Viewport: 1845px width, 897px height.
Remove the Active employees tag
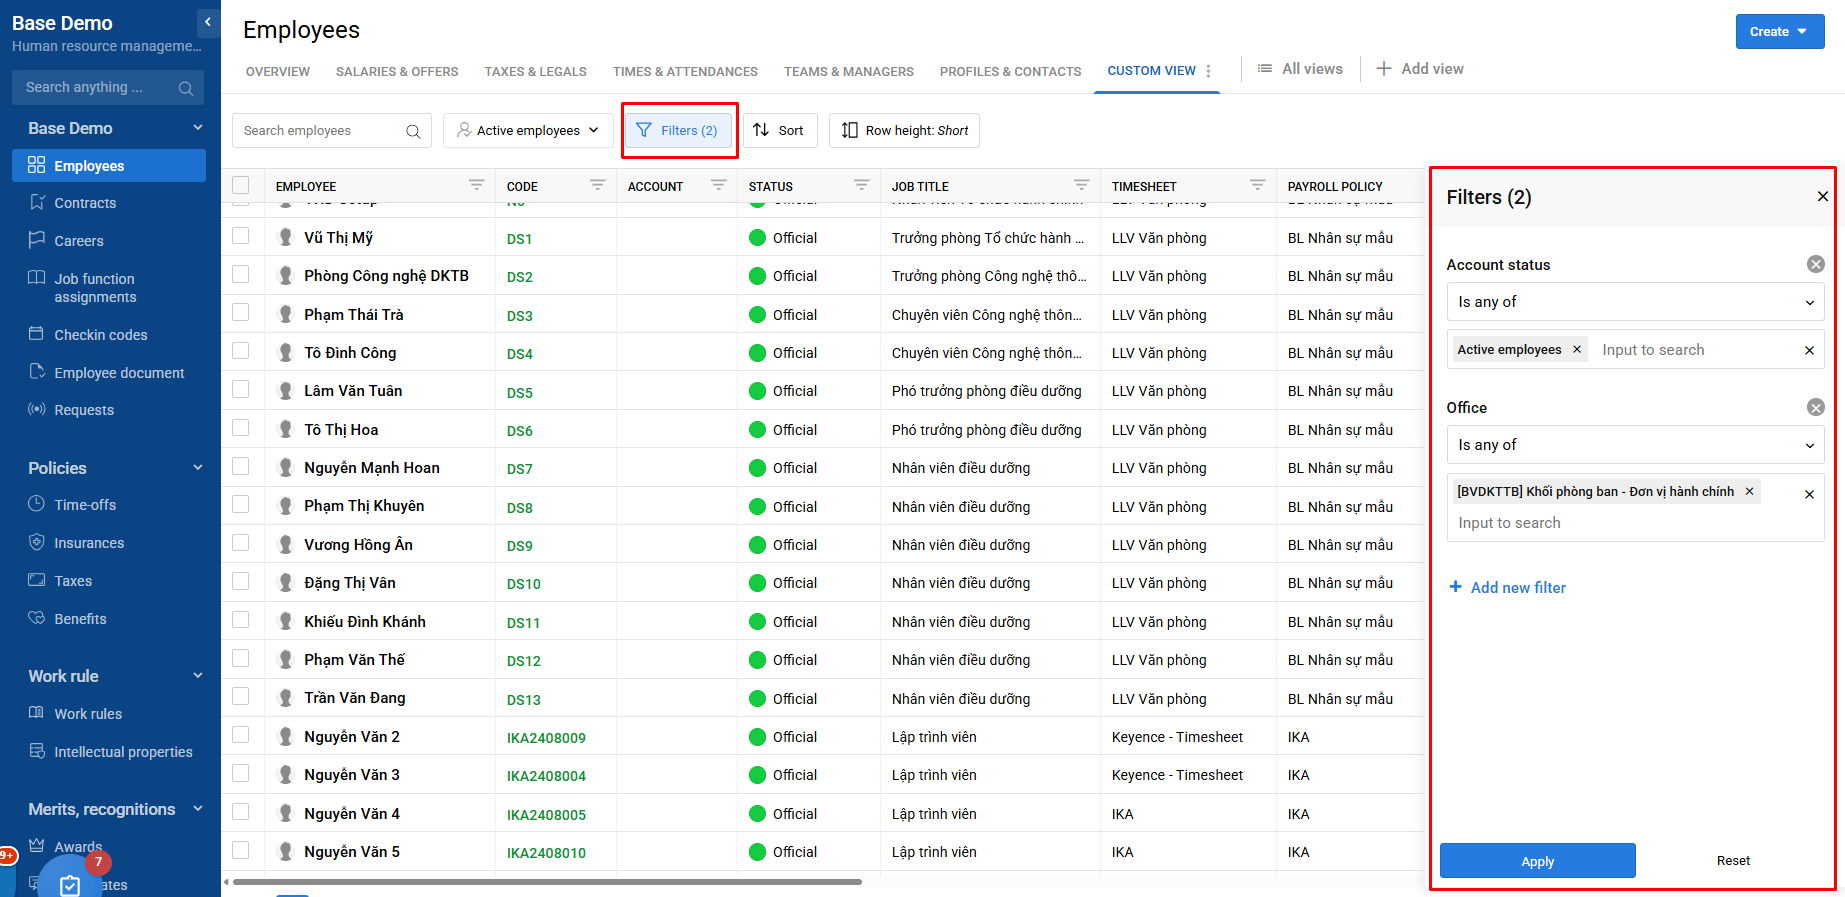(x=1577, y=350)
